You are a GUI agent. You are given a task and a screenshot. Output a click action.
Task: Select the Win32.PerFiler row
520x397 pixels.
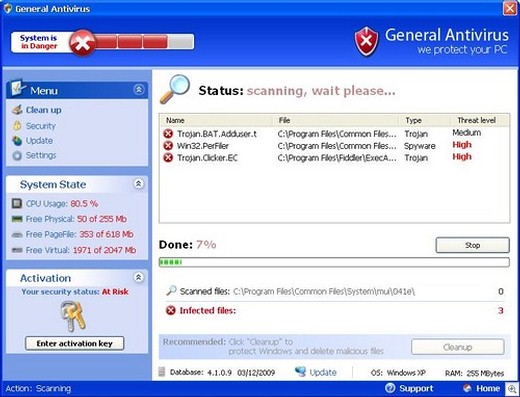click(x=334, y=146)
